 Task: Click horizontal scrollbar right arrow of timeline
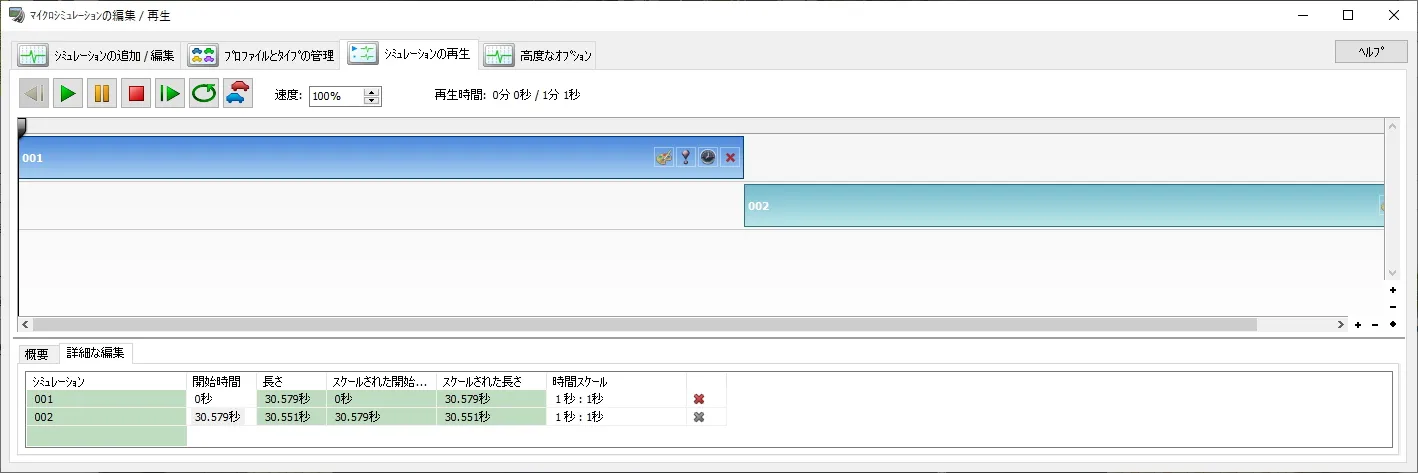click(1341, 324)
